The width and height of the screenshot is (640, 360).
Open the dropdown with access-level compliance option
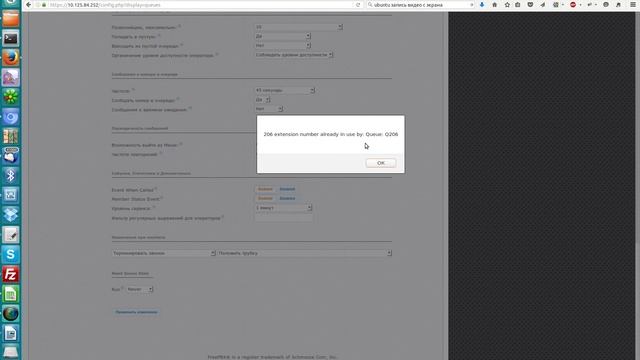(x=294, y=55)
